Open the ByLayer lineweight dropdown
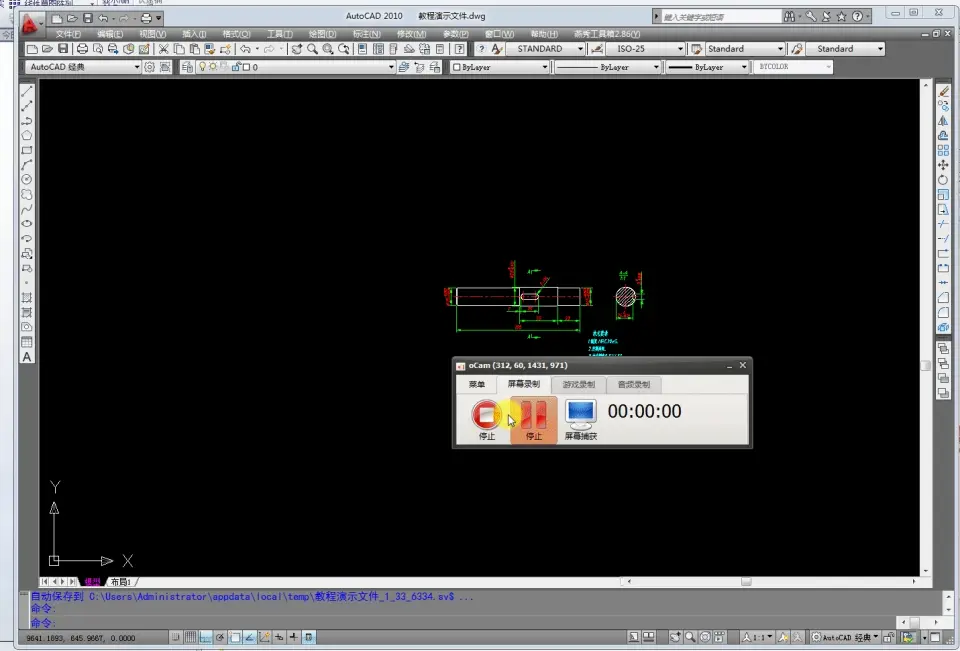Screen dimensions: 960x651 point(707,67)
